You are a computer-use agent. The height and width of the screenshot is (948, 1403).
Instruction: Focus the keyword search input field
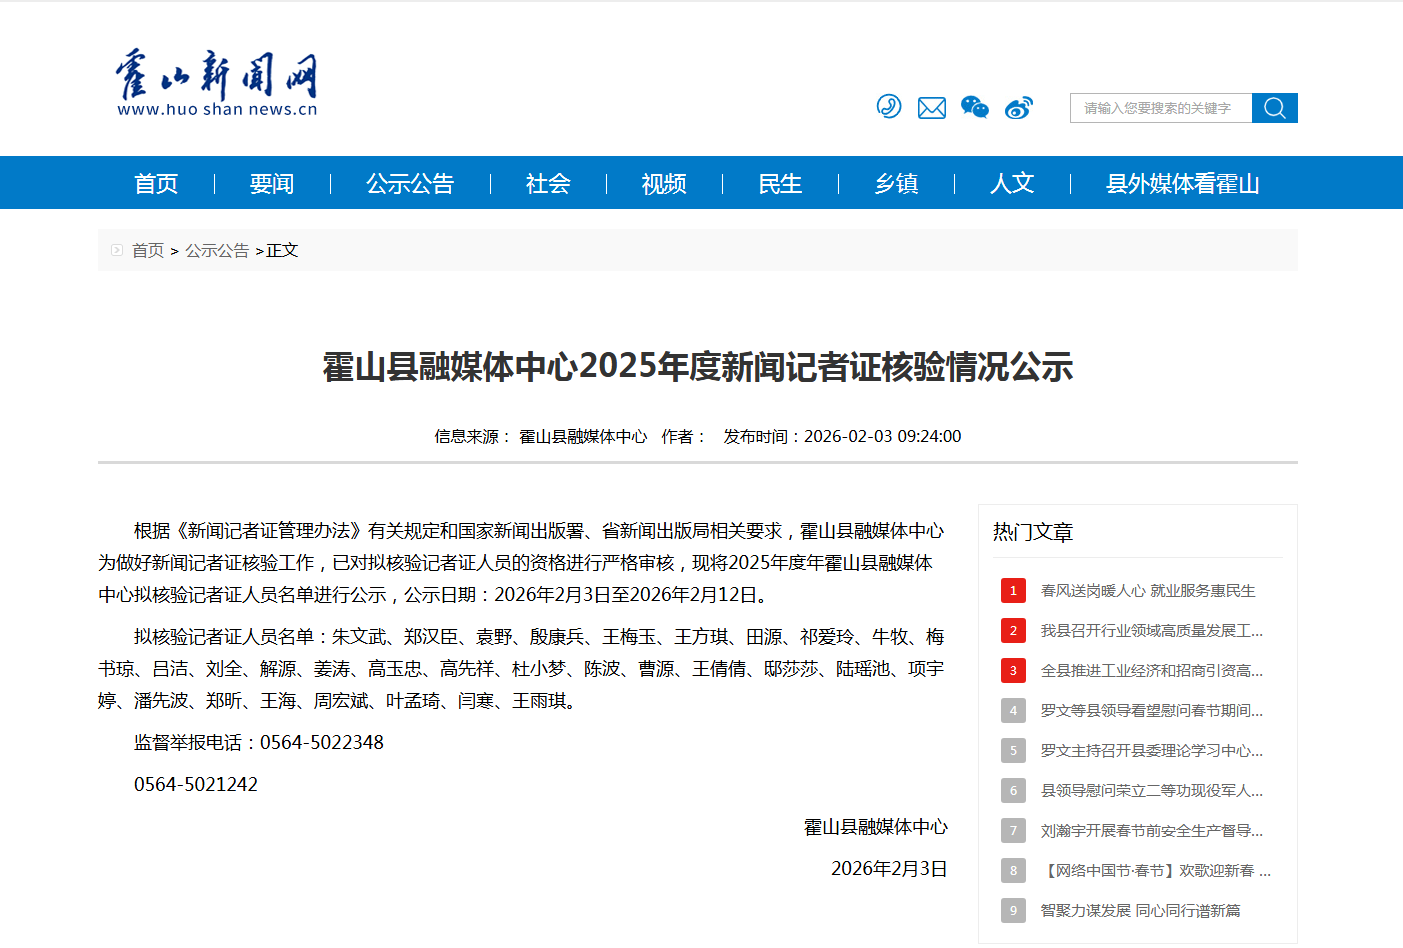pos(1161,108)
